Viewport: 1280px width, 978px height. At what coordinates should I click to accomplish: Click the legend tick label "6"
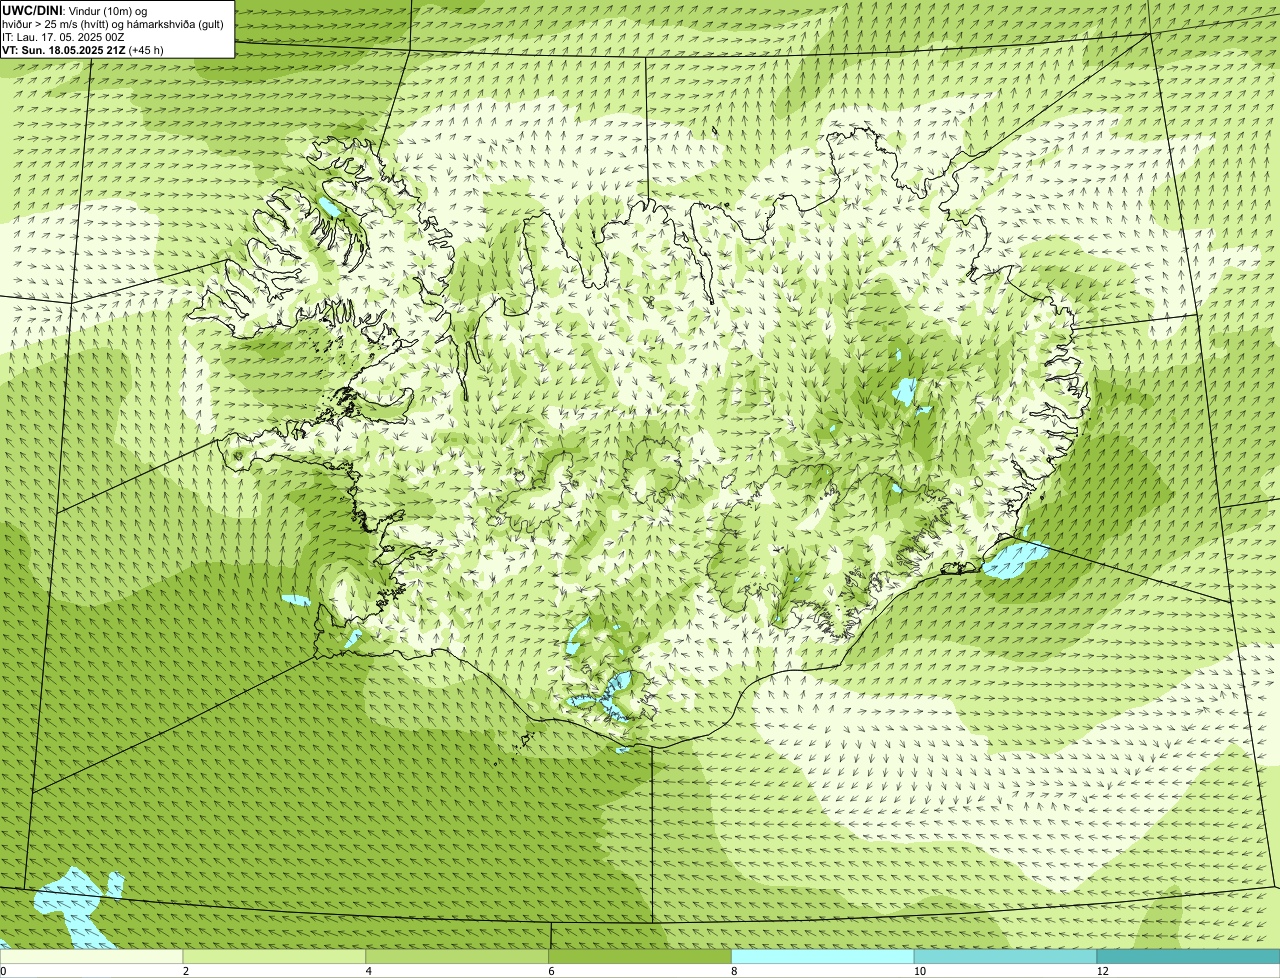pos(551,971)
